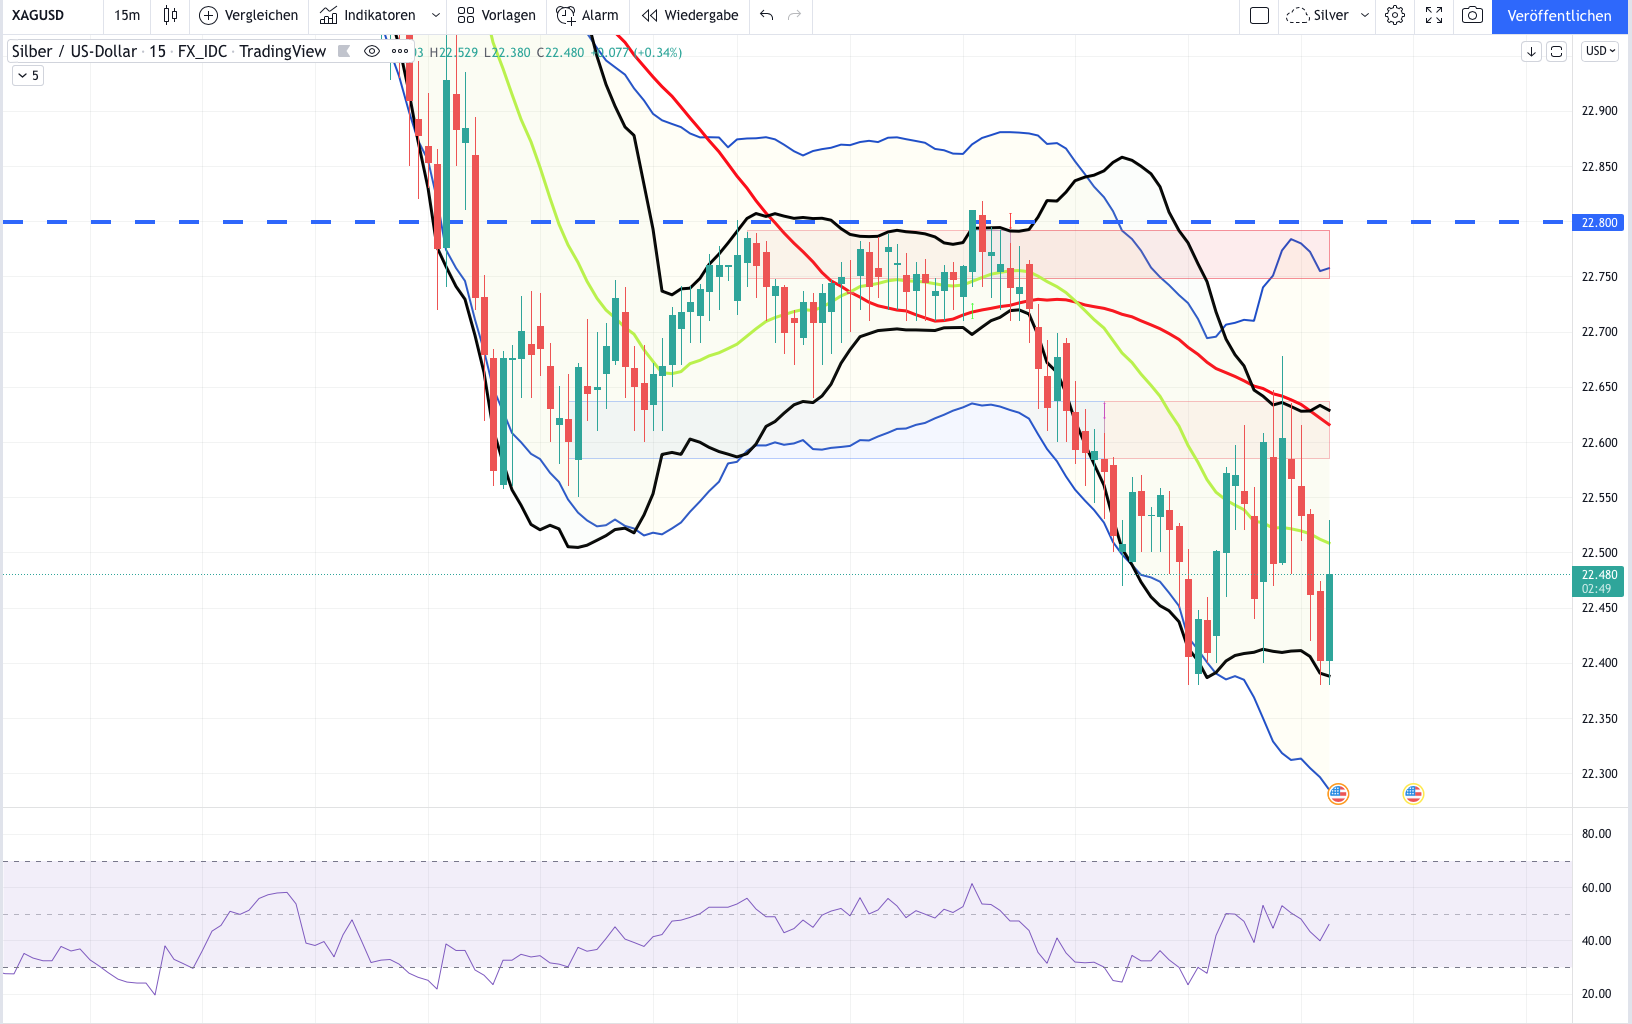Viewport: 1632px width, 1024px height.
Task: Click the 80.00 value on the oscillator scale
Action: pos(1596,834)
